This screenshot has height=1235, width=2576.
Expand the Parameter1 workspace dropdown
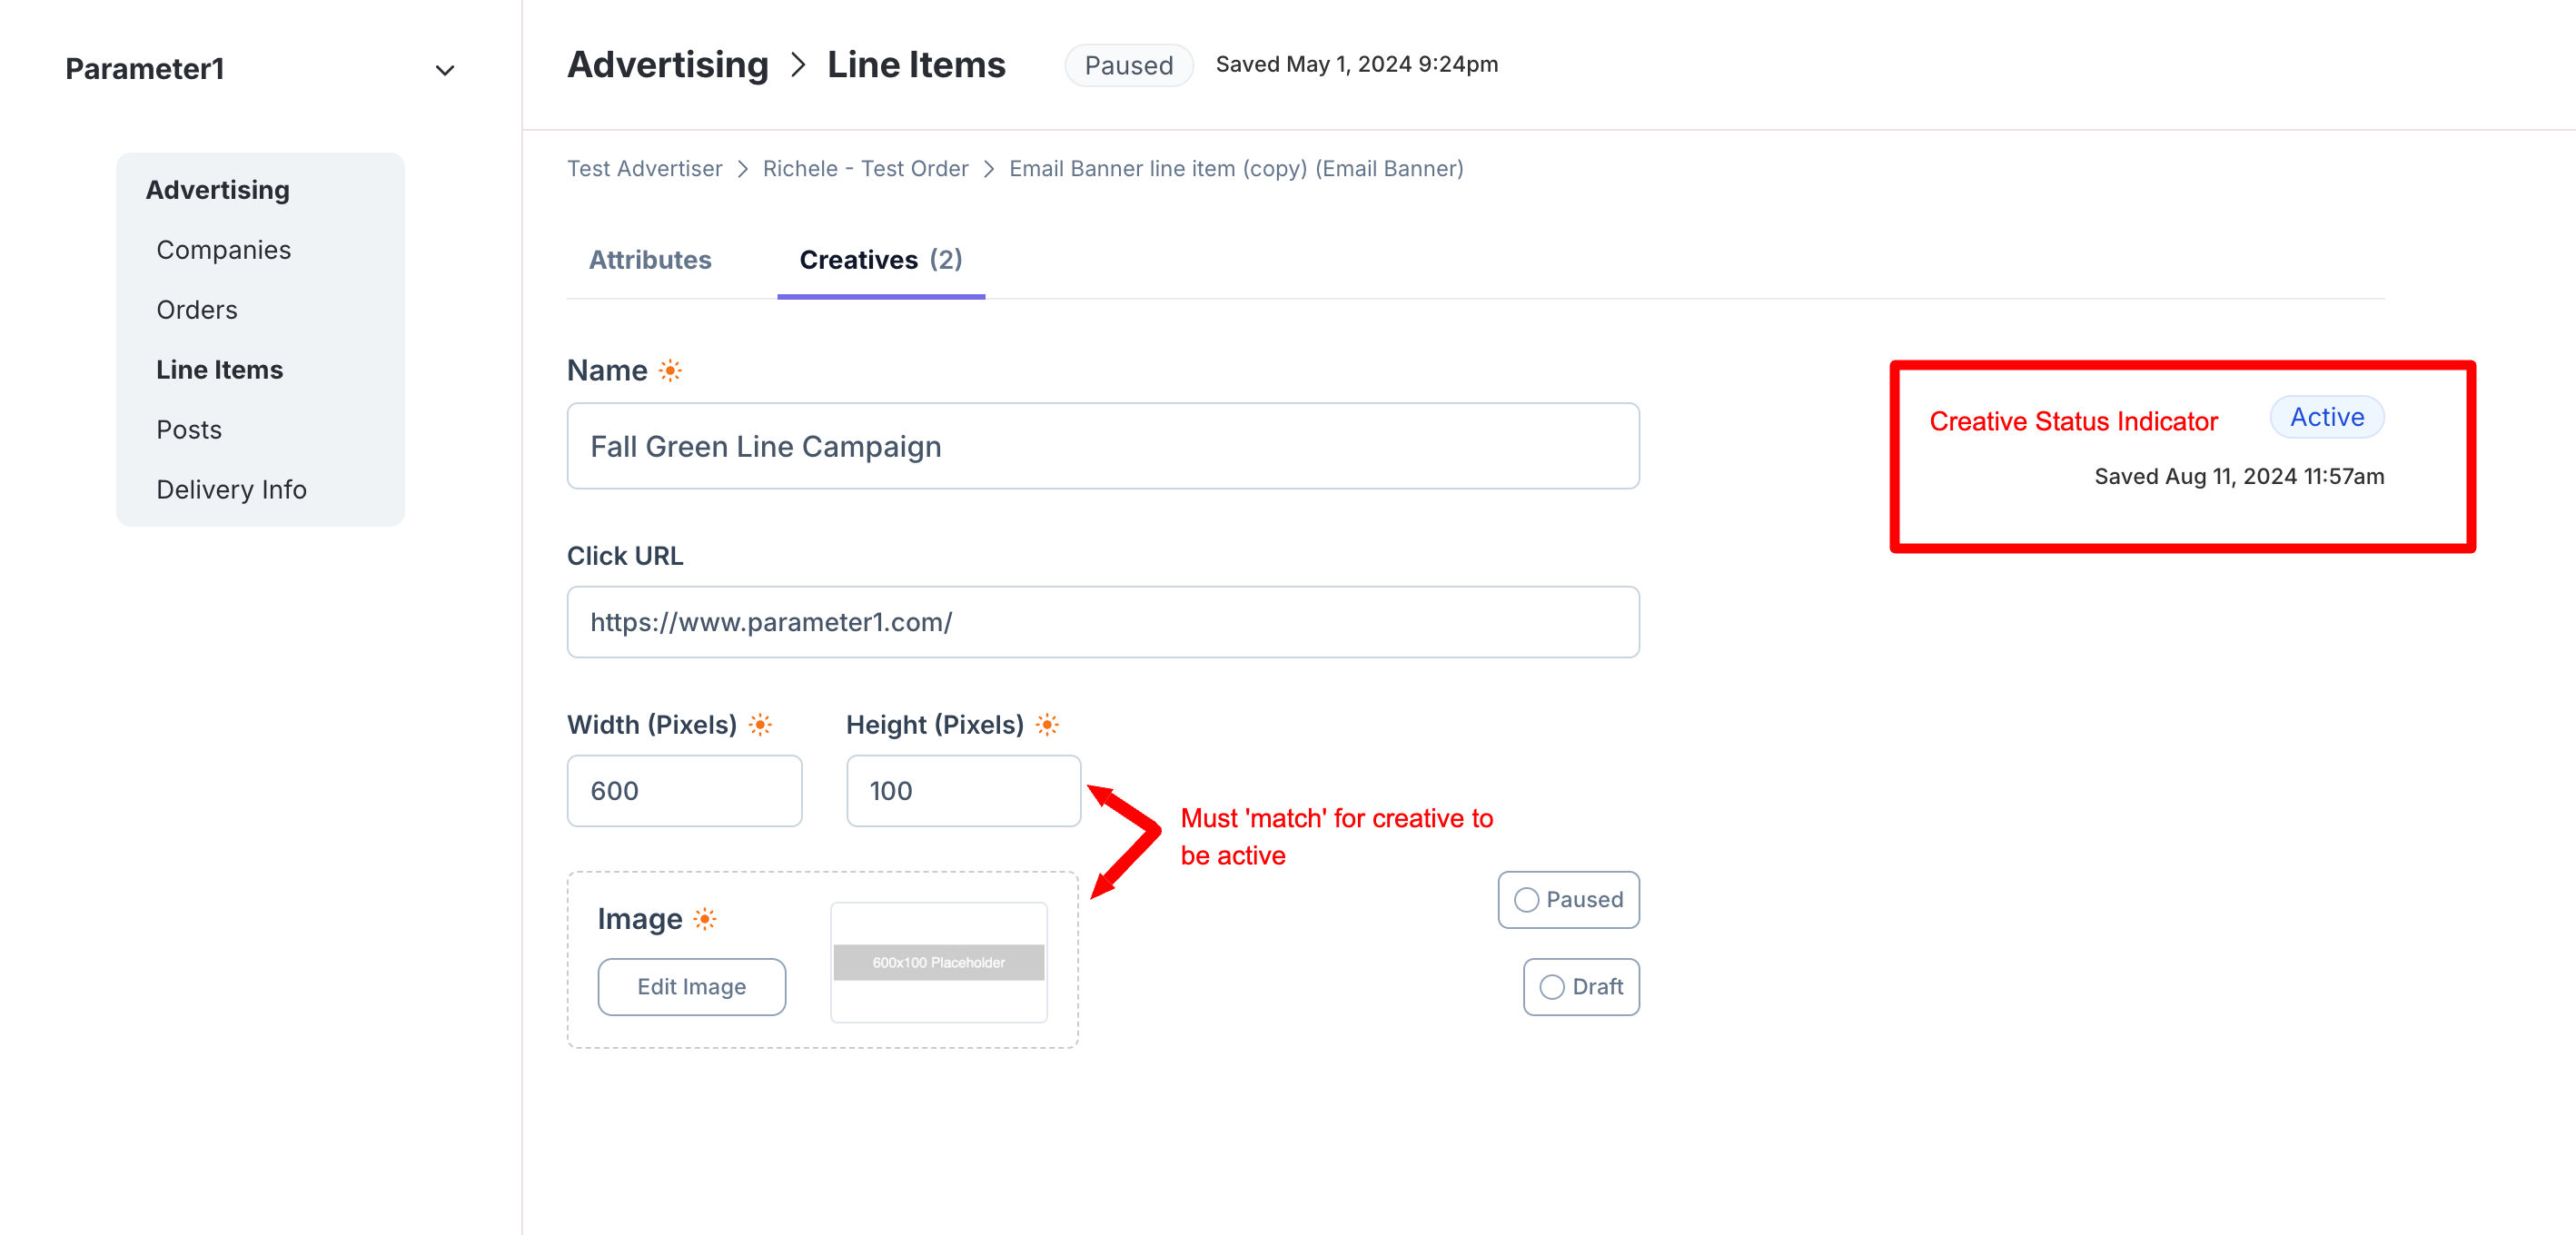pos(445,70)
